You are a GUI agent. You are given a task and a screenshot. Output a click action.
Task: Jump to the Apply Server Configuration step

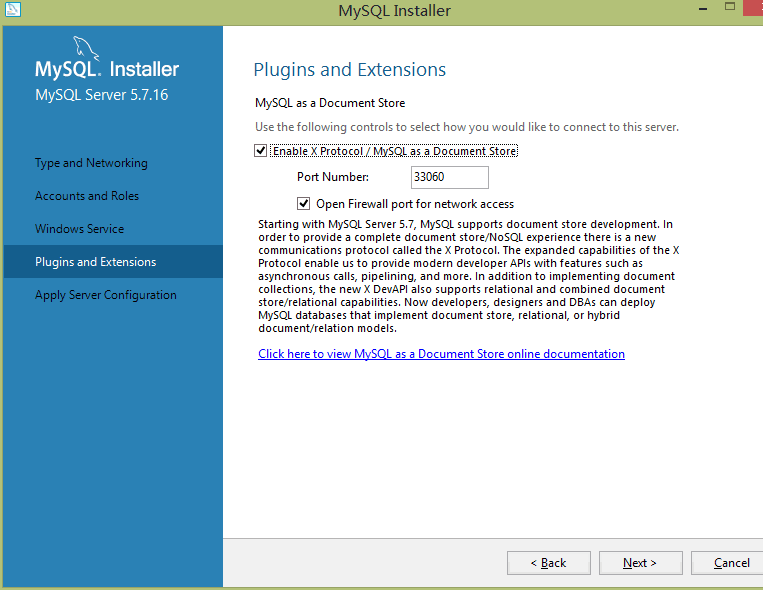(106, 295)
